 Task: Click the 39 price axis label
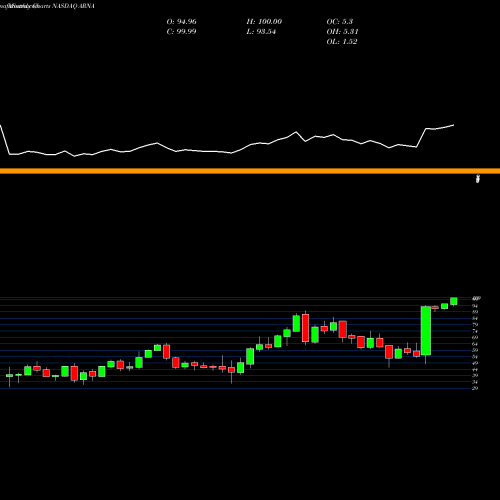click(475, 375)
